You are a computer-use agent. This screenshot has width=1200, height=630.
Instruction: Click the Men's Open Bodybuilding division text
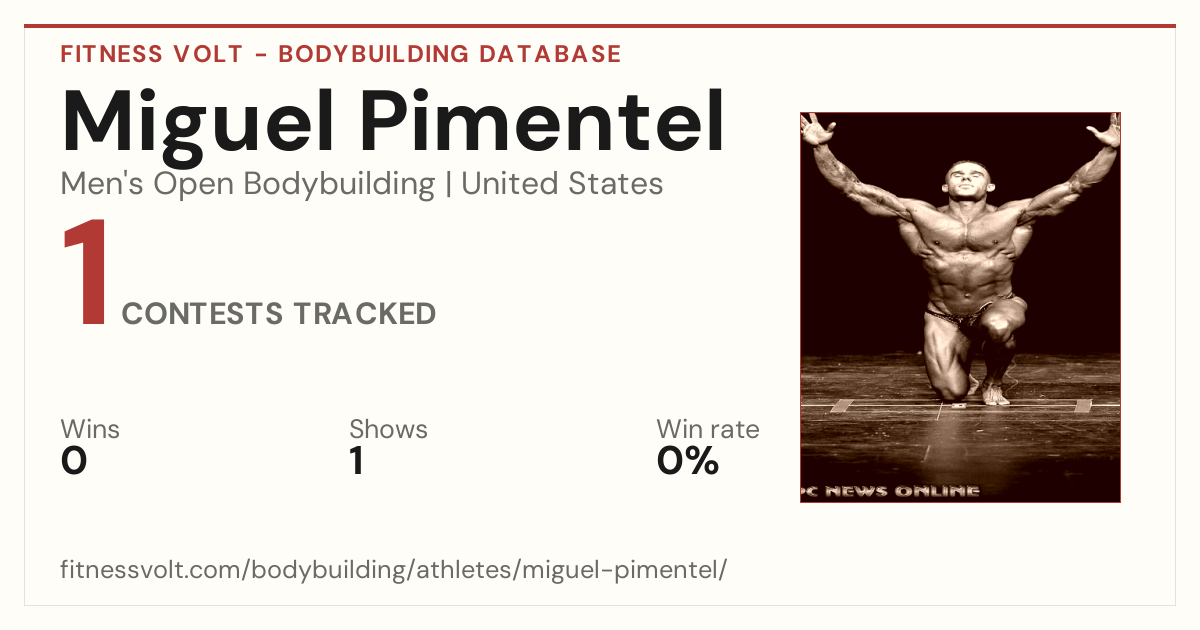tap(248, 184)
